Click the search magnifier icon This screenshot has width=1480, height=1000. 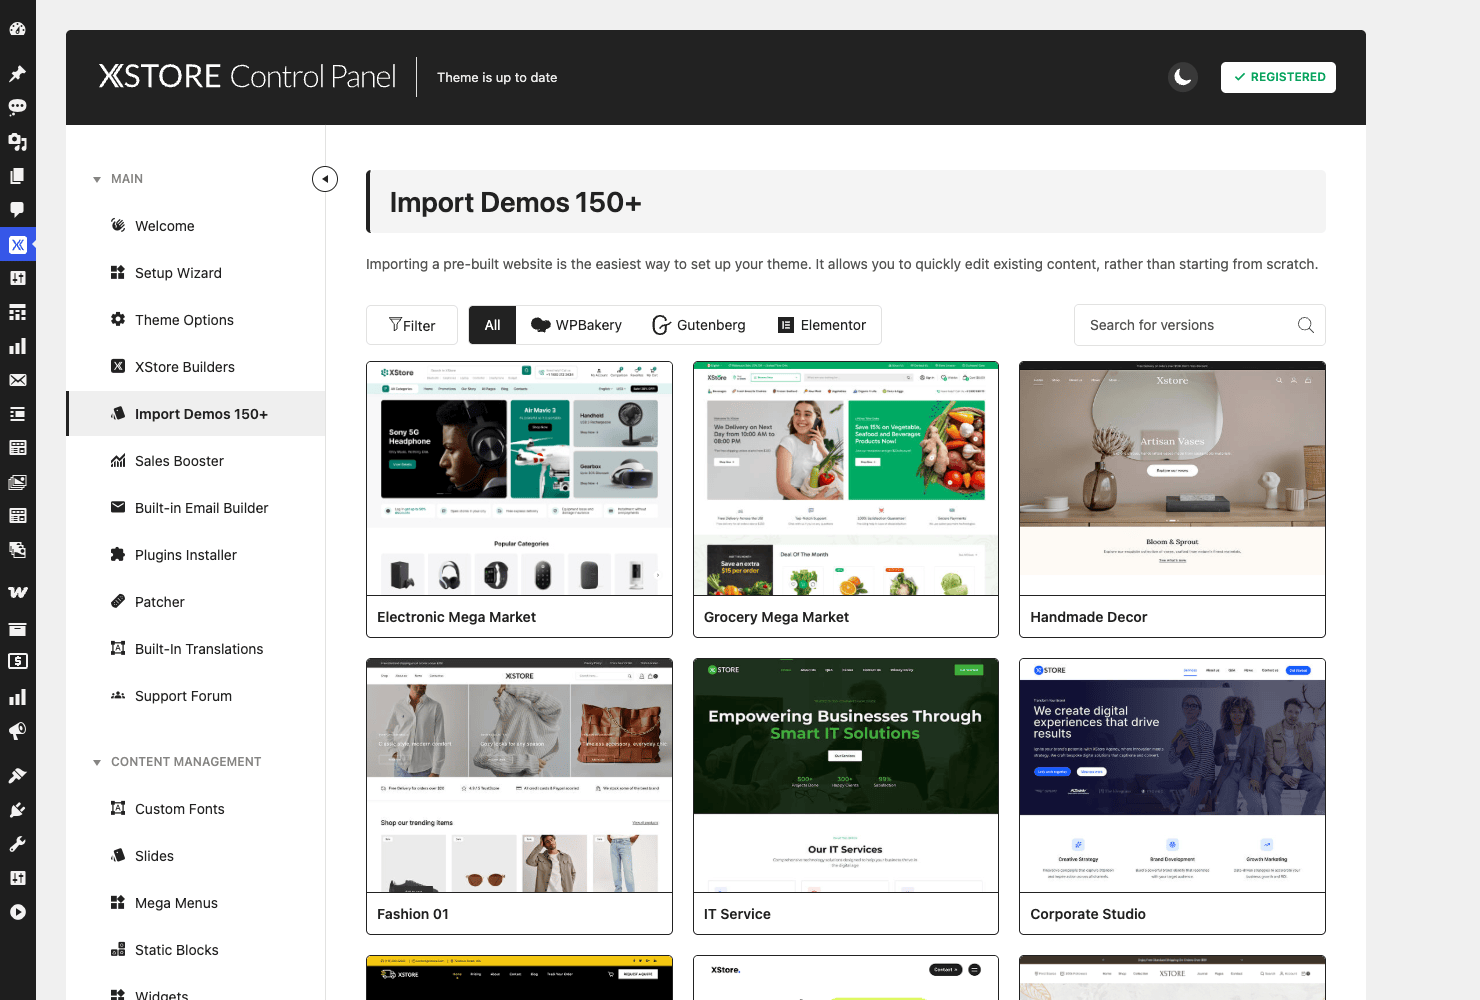(x=1305, y=325)
